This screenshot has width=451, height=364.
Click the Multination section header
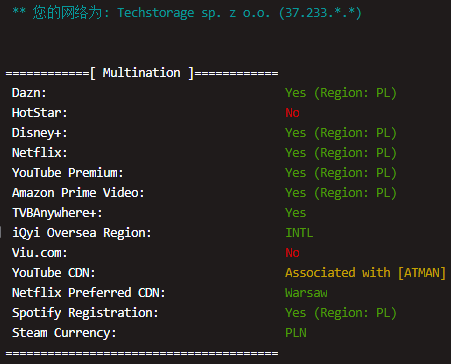click(x=142, y=73)
